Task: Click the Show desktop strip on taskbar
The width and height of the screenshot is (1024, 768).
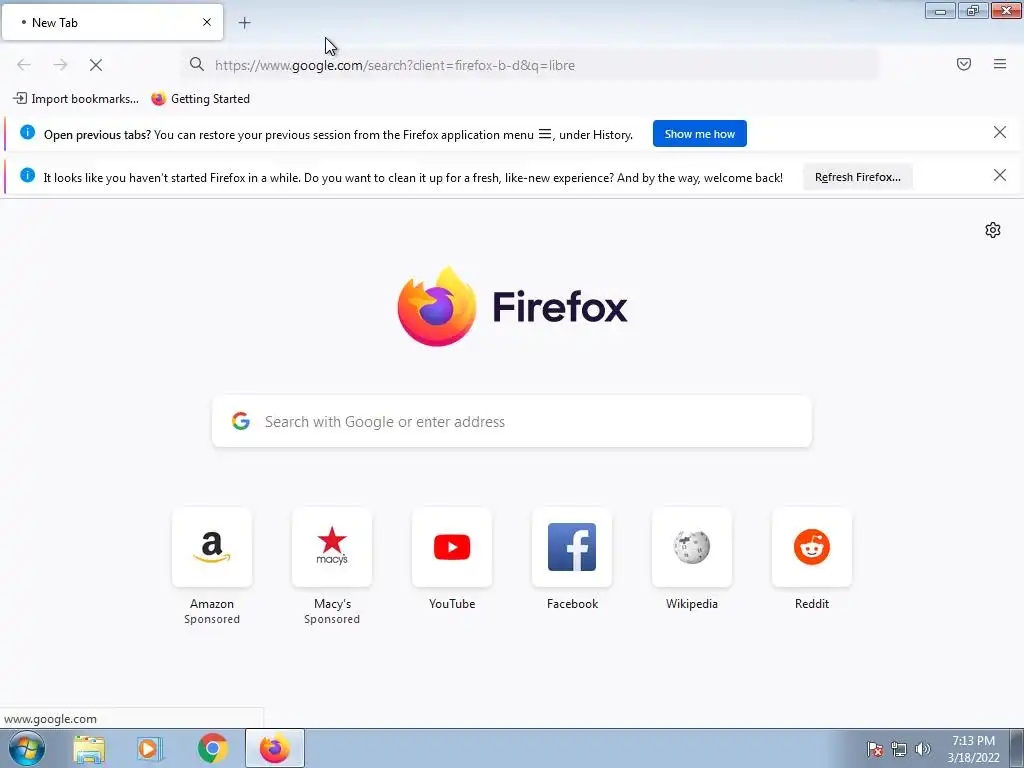Action: (x=1017, y=748)
